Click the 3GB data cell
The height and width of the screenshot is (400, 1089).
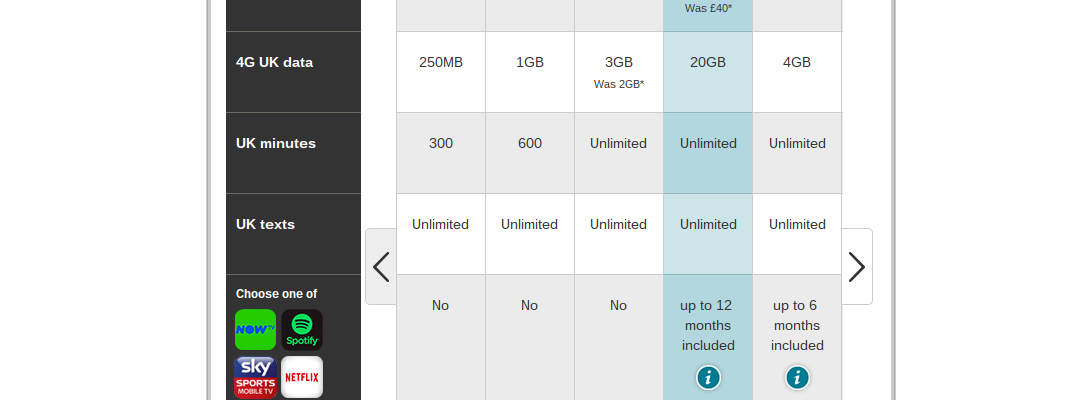[619, 72]
